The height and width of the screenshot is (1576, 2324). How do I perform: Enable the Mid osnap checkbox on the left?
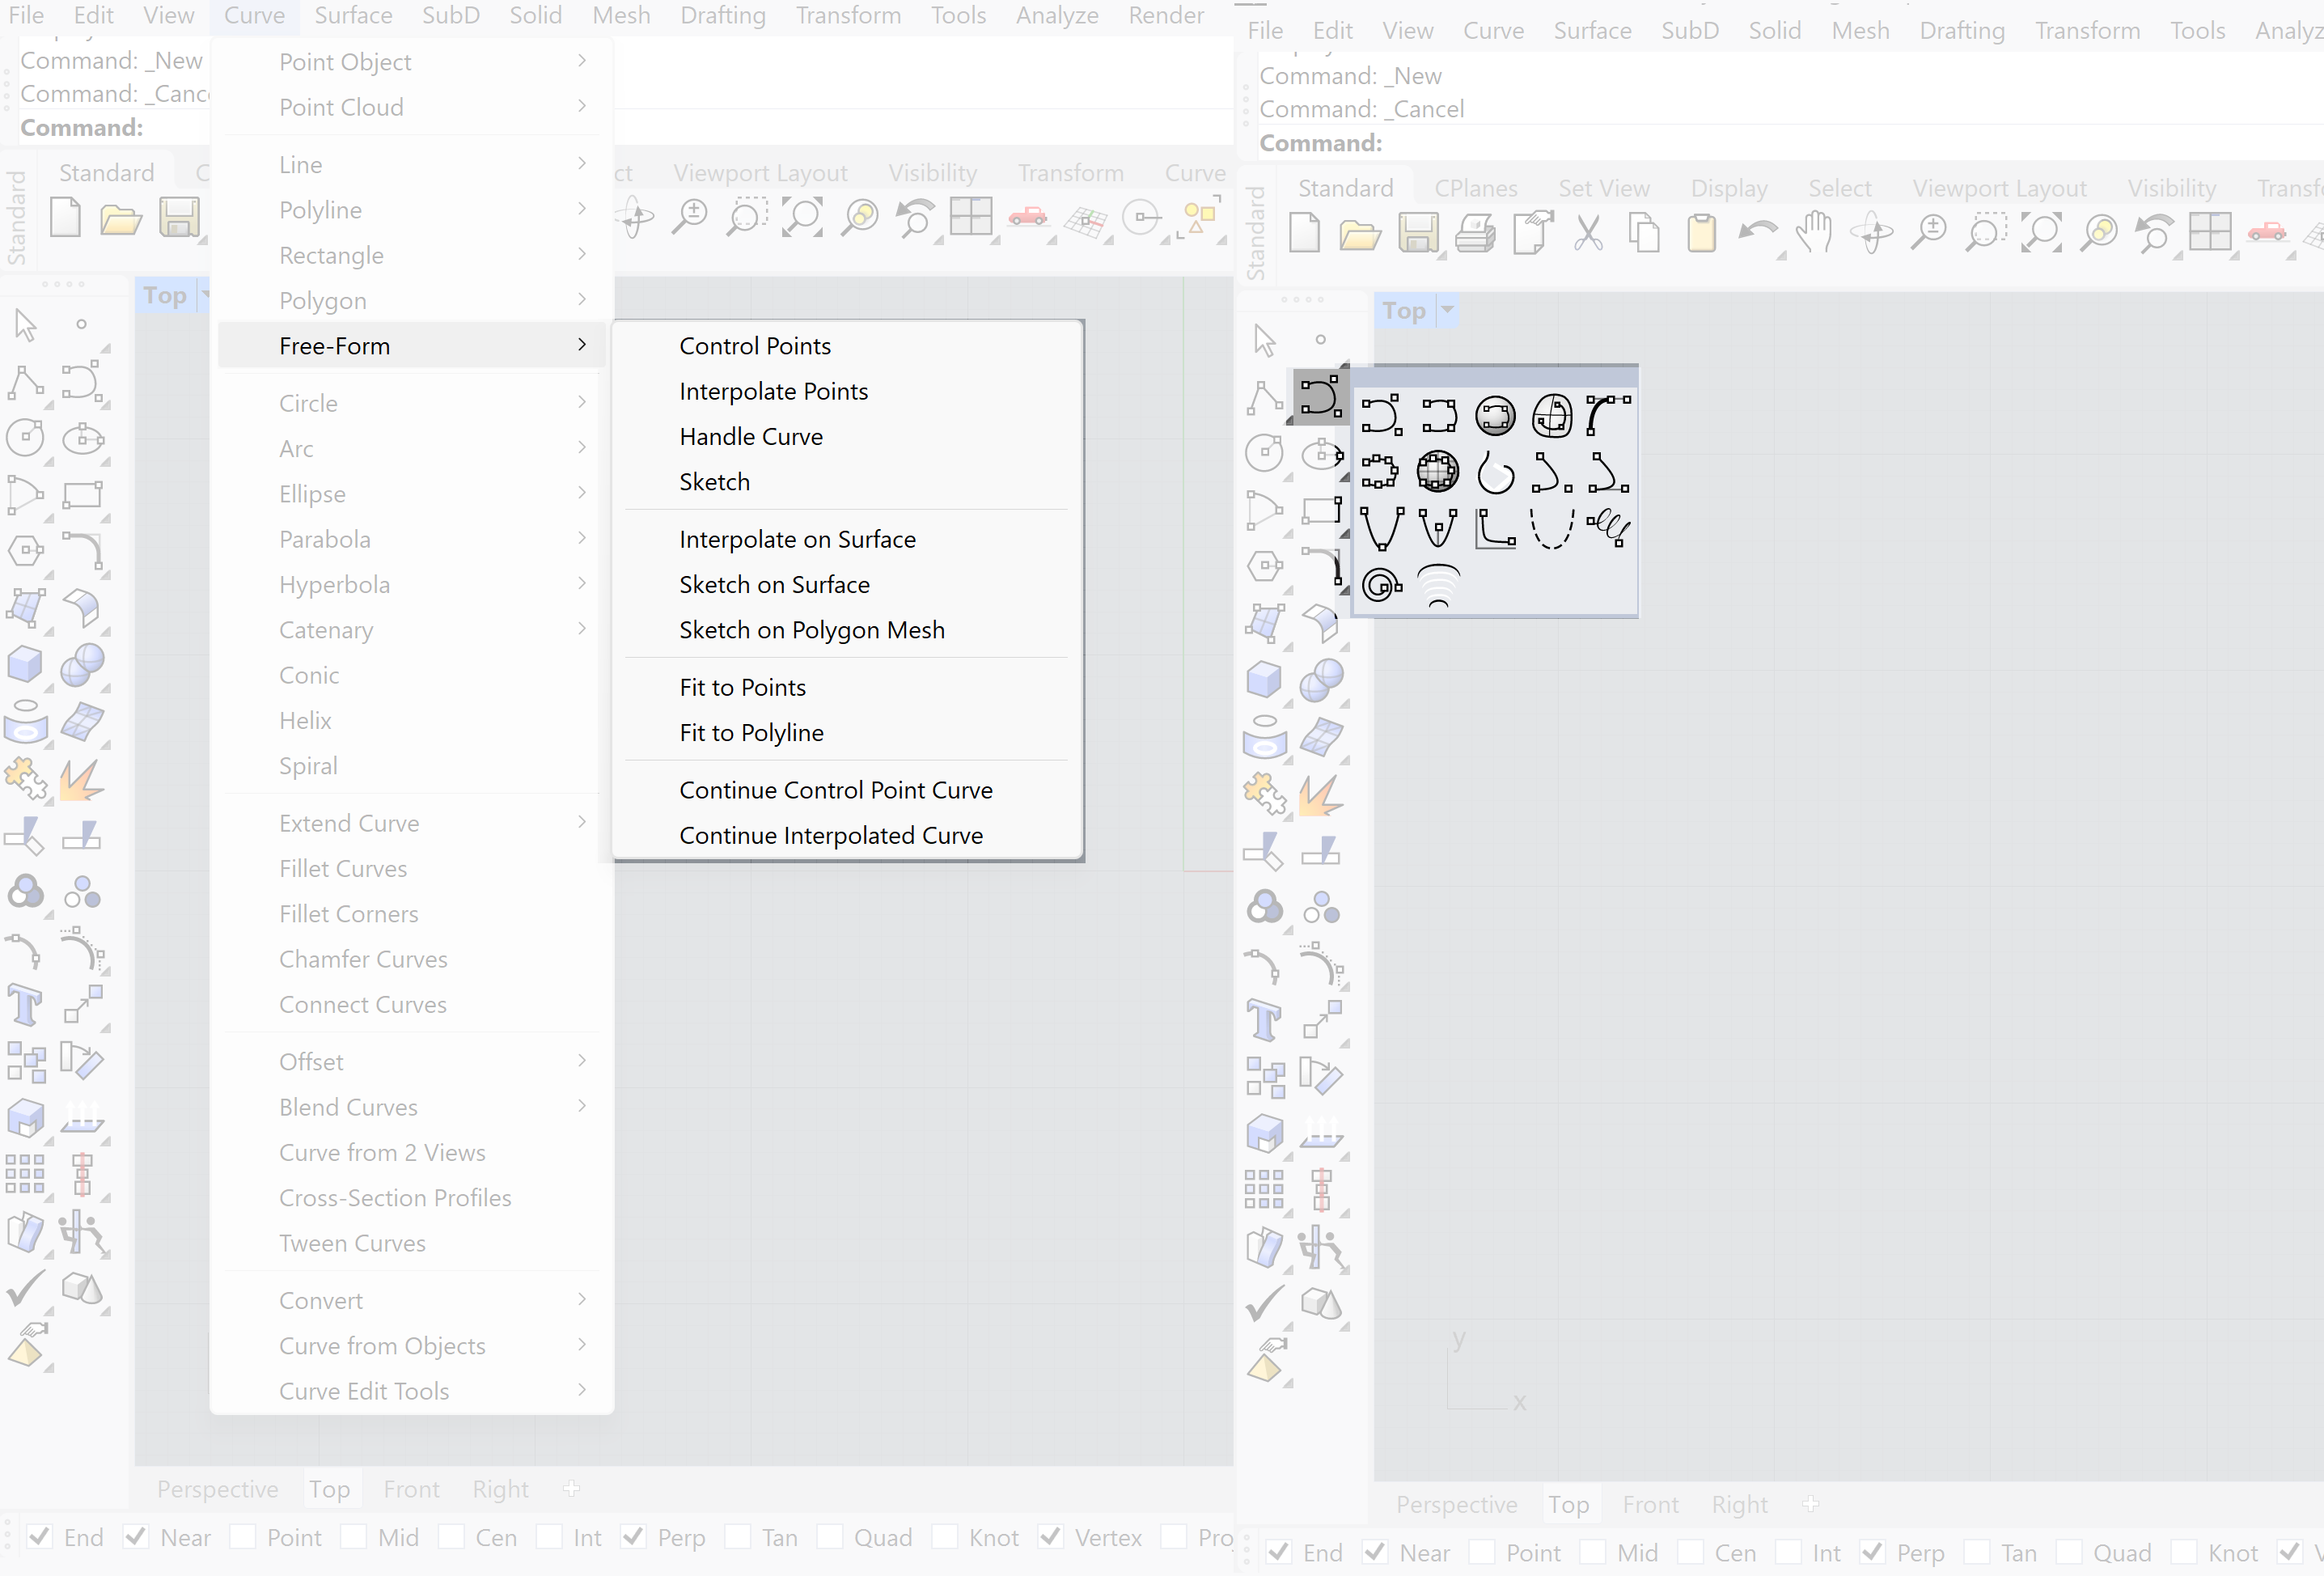pyautogui.click(x=353, y=1536)
